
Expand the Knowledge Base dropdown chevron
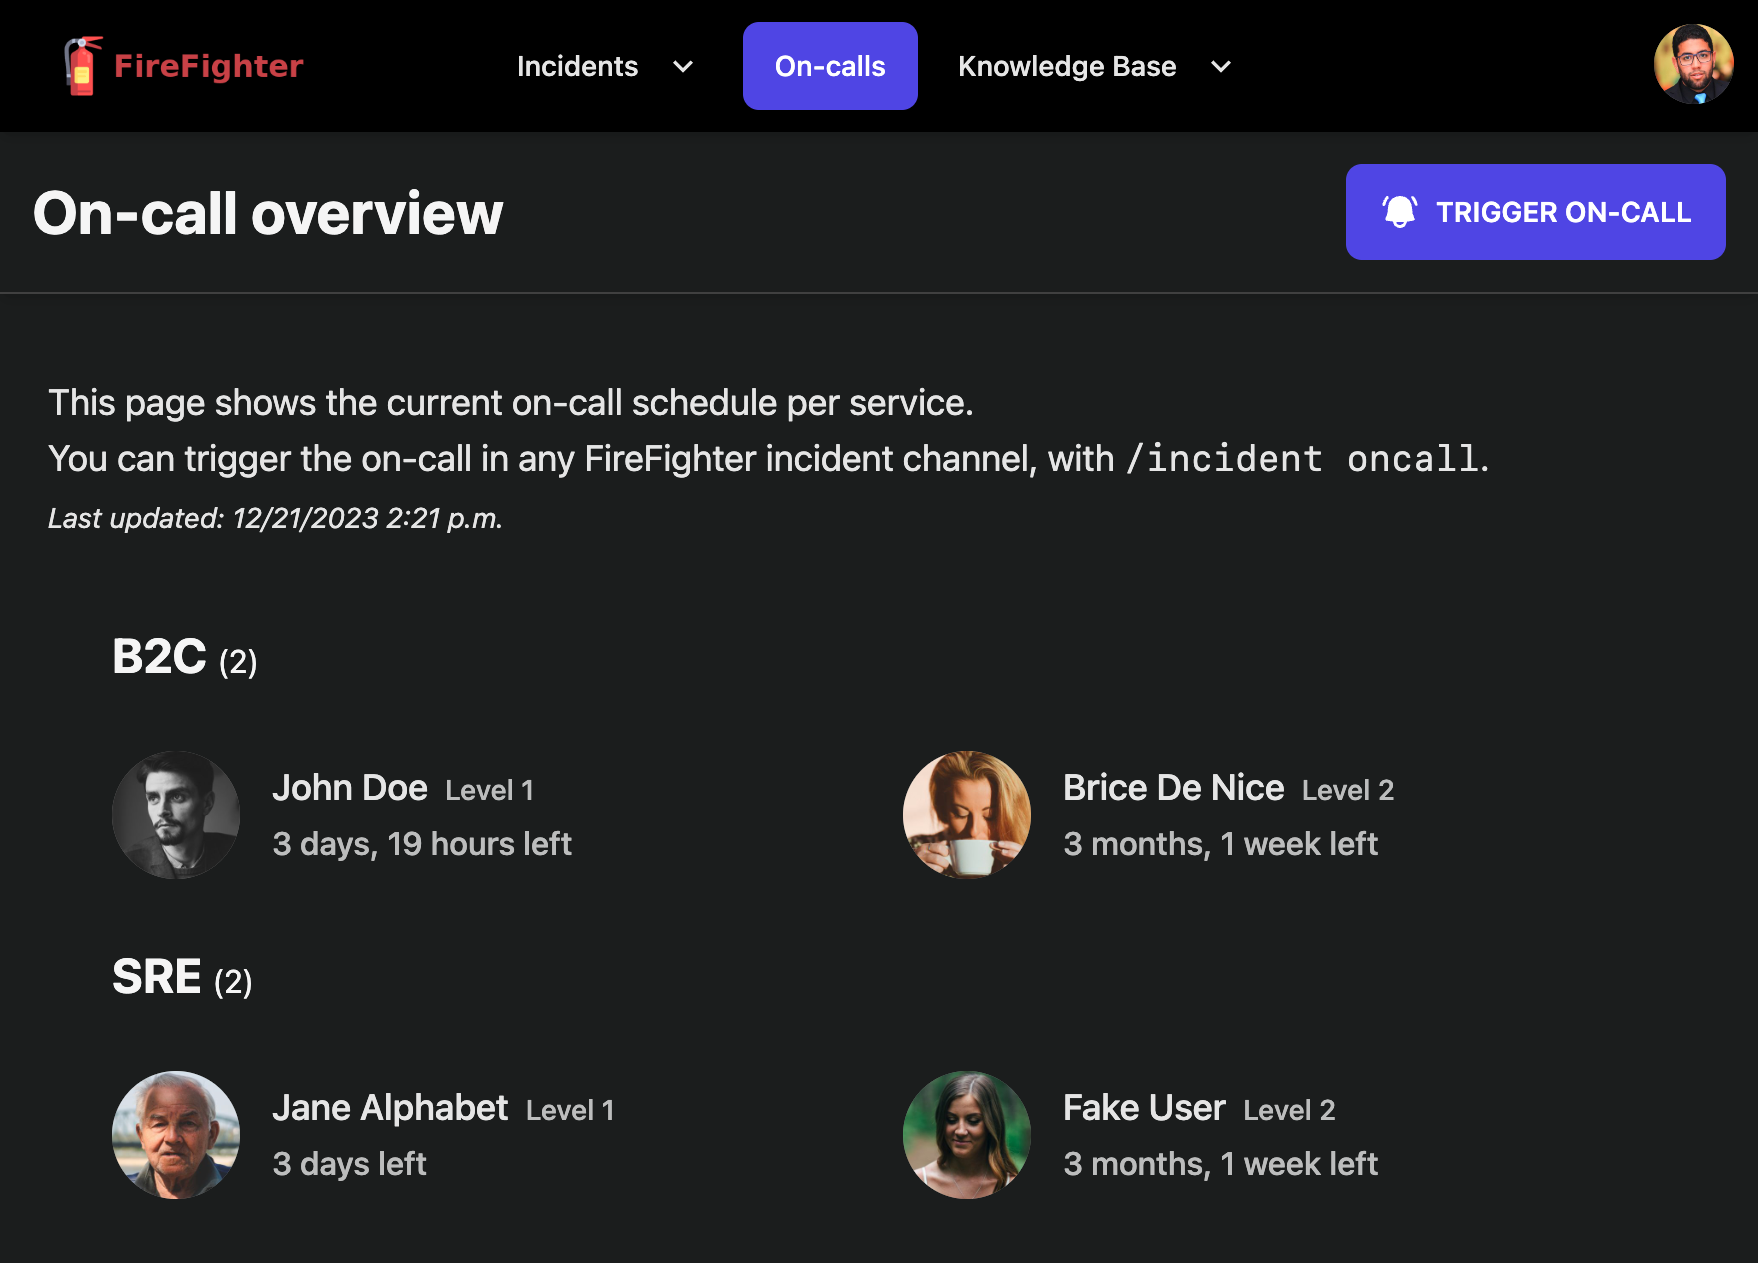(x=1221, y=67)
